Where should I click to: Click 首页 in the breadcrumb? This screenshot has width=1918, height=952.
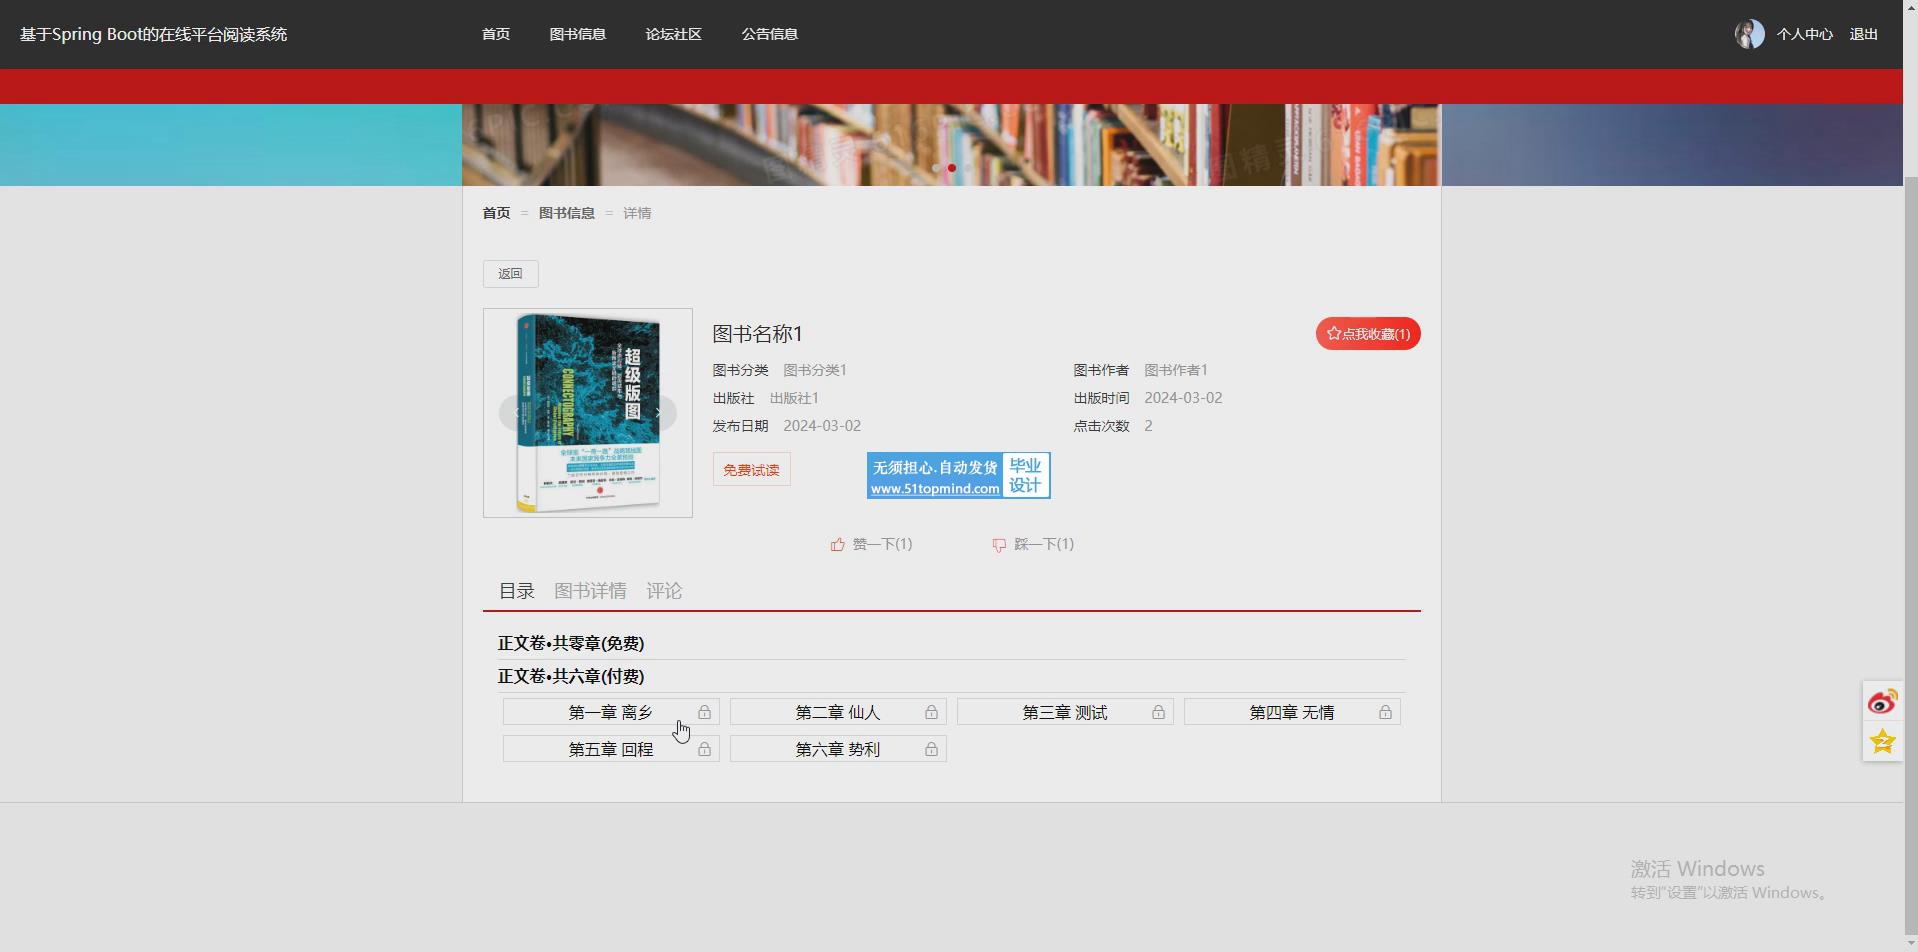pyautogui.click(x=496, y=213)
